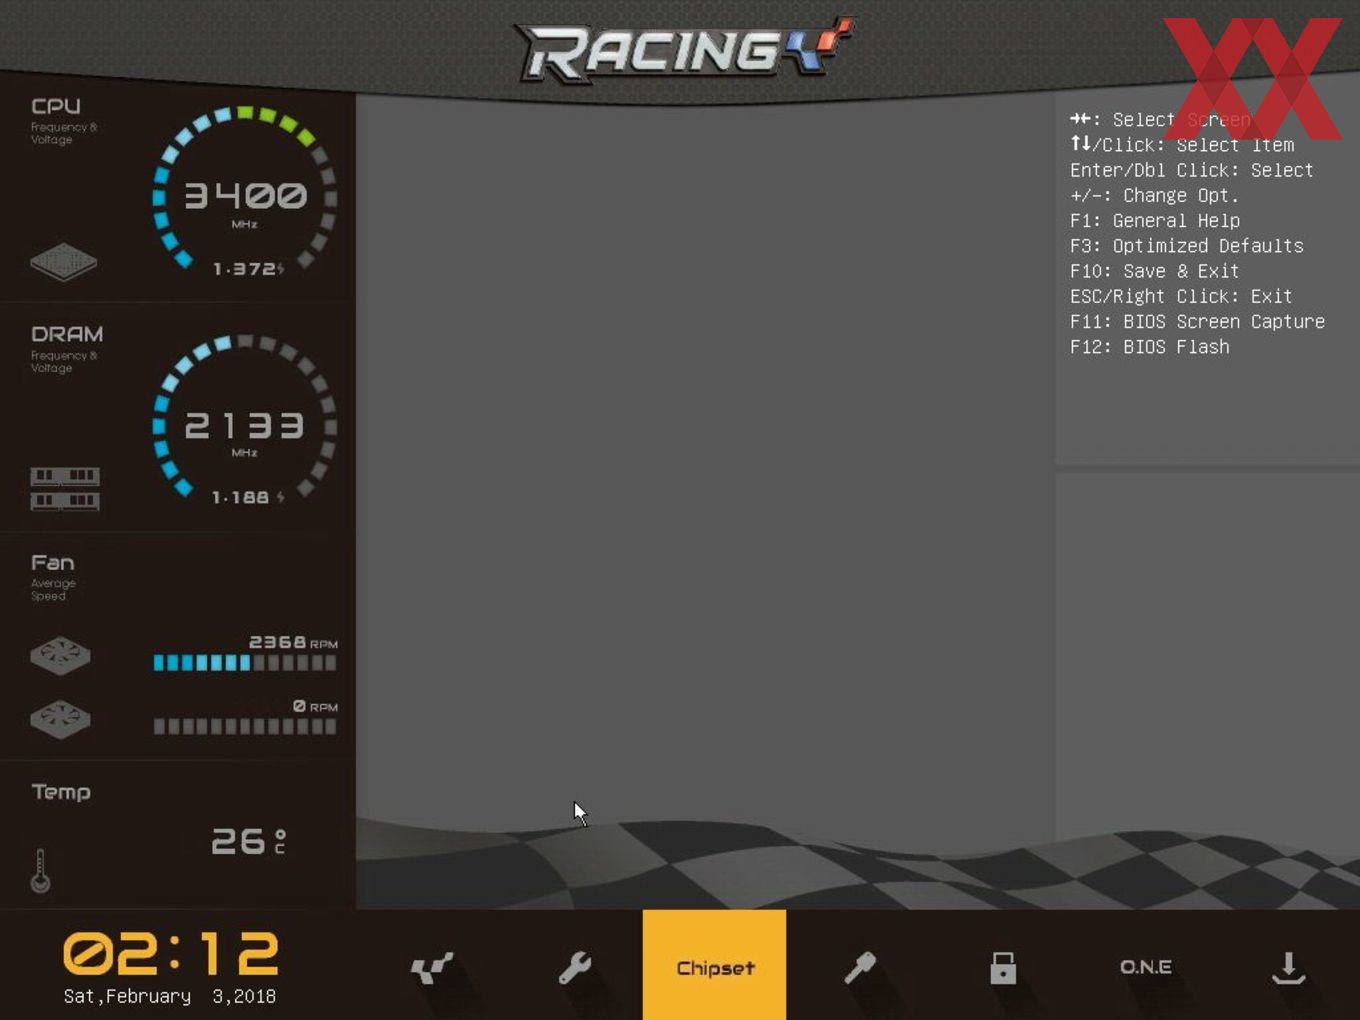
Task: Click the CPU 3400 MHz frequency gauge
Action: coord(245,190)
